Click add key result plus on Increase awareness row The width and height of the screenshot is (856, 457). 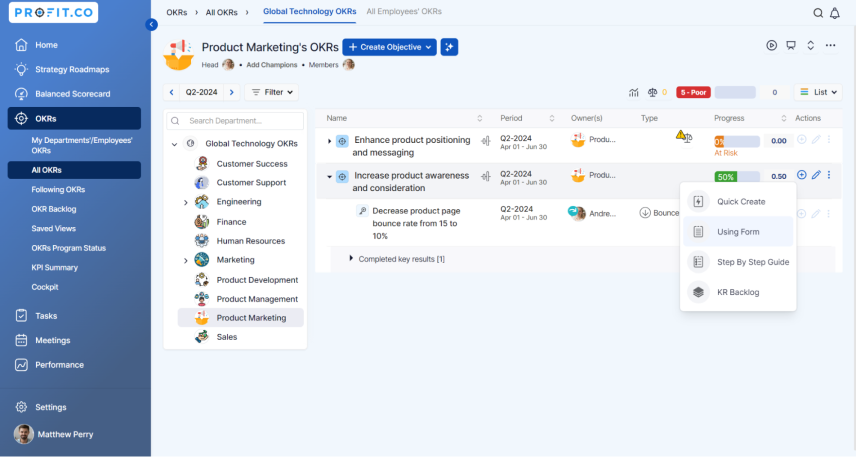[801, 175]
